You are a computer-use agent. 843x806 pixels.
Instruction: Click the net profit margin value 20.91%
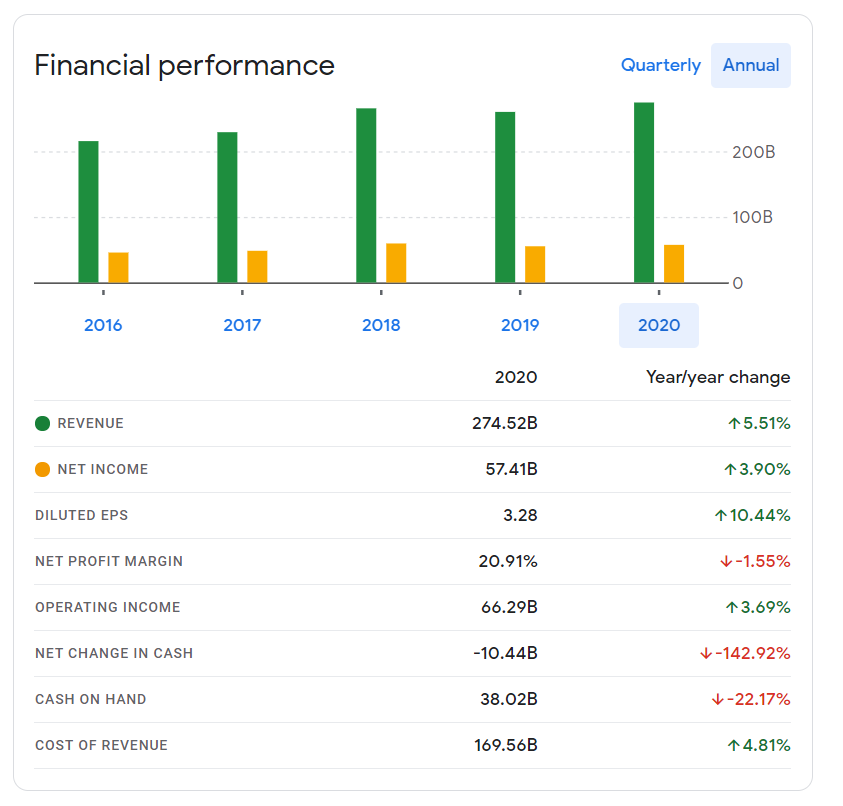click(508, 561)
